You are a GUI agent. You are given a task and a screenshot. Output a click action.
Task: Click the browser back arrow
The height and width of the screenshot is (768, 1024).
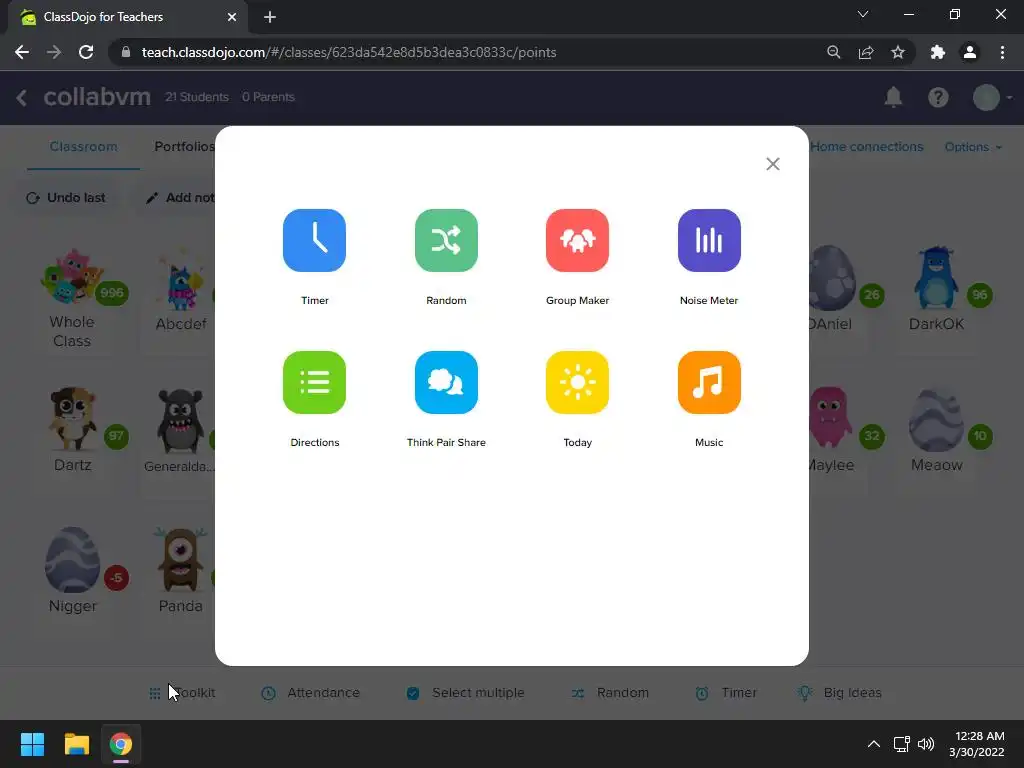click(22, 52)
